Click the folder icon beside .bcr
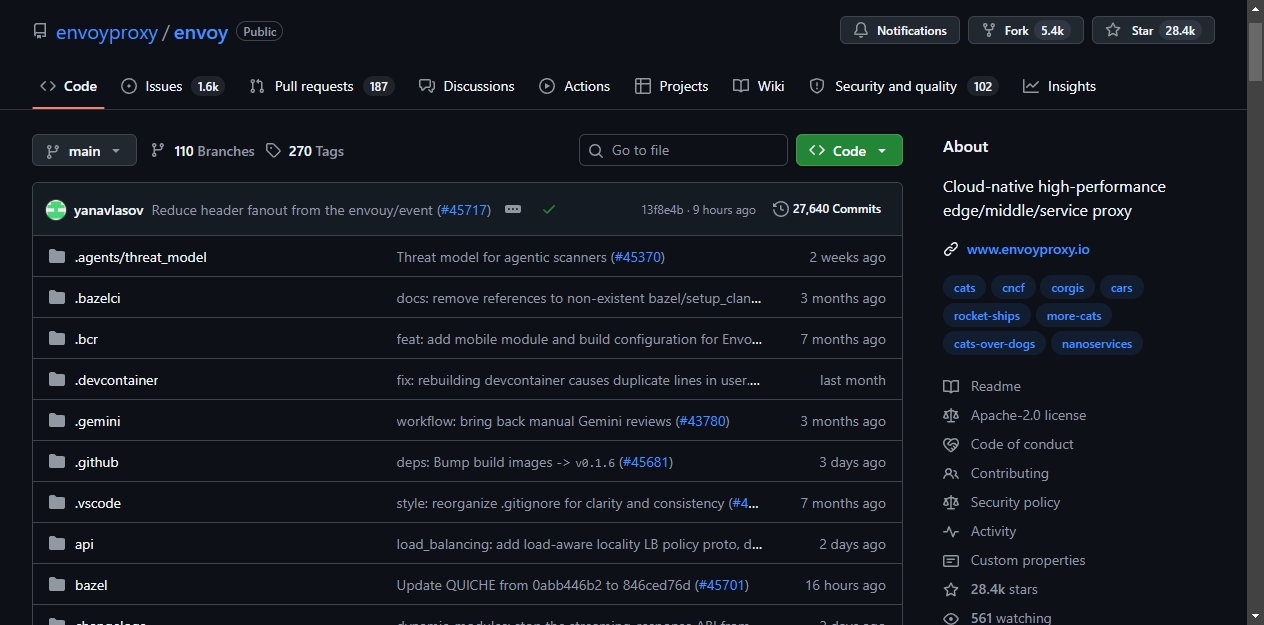This screenshot has width=1264, height=625. 56,339
